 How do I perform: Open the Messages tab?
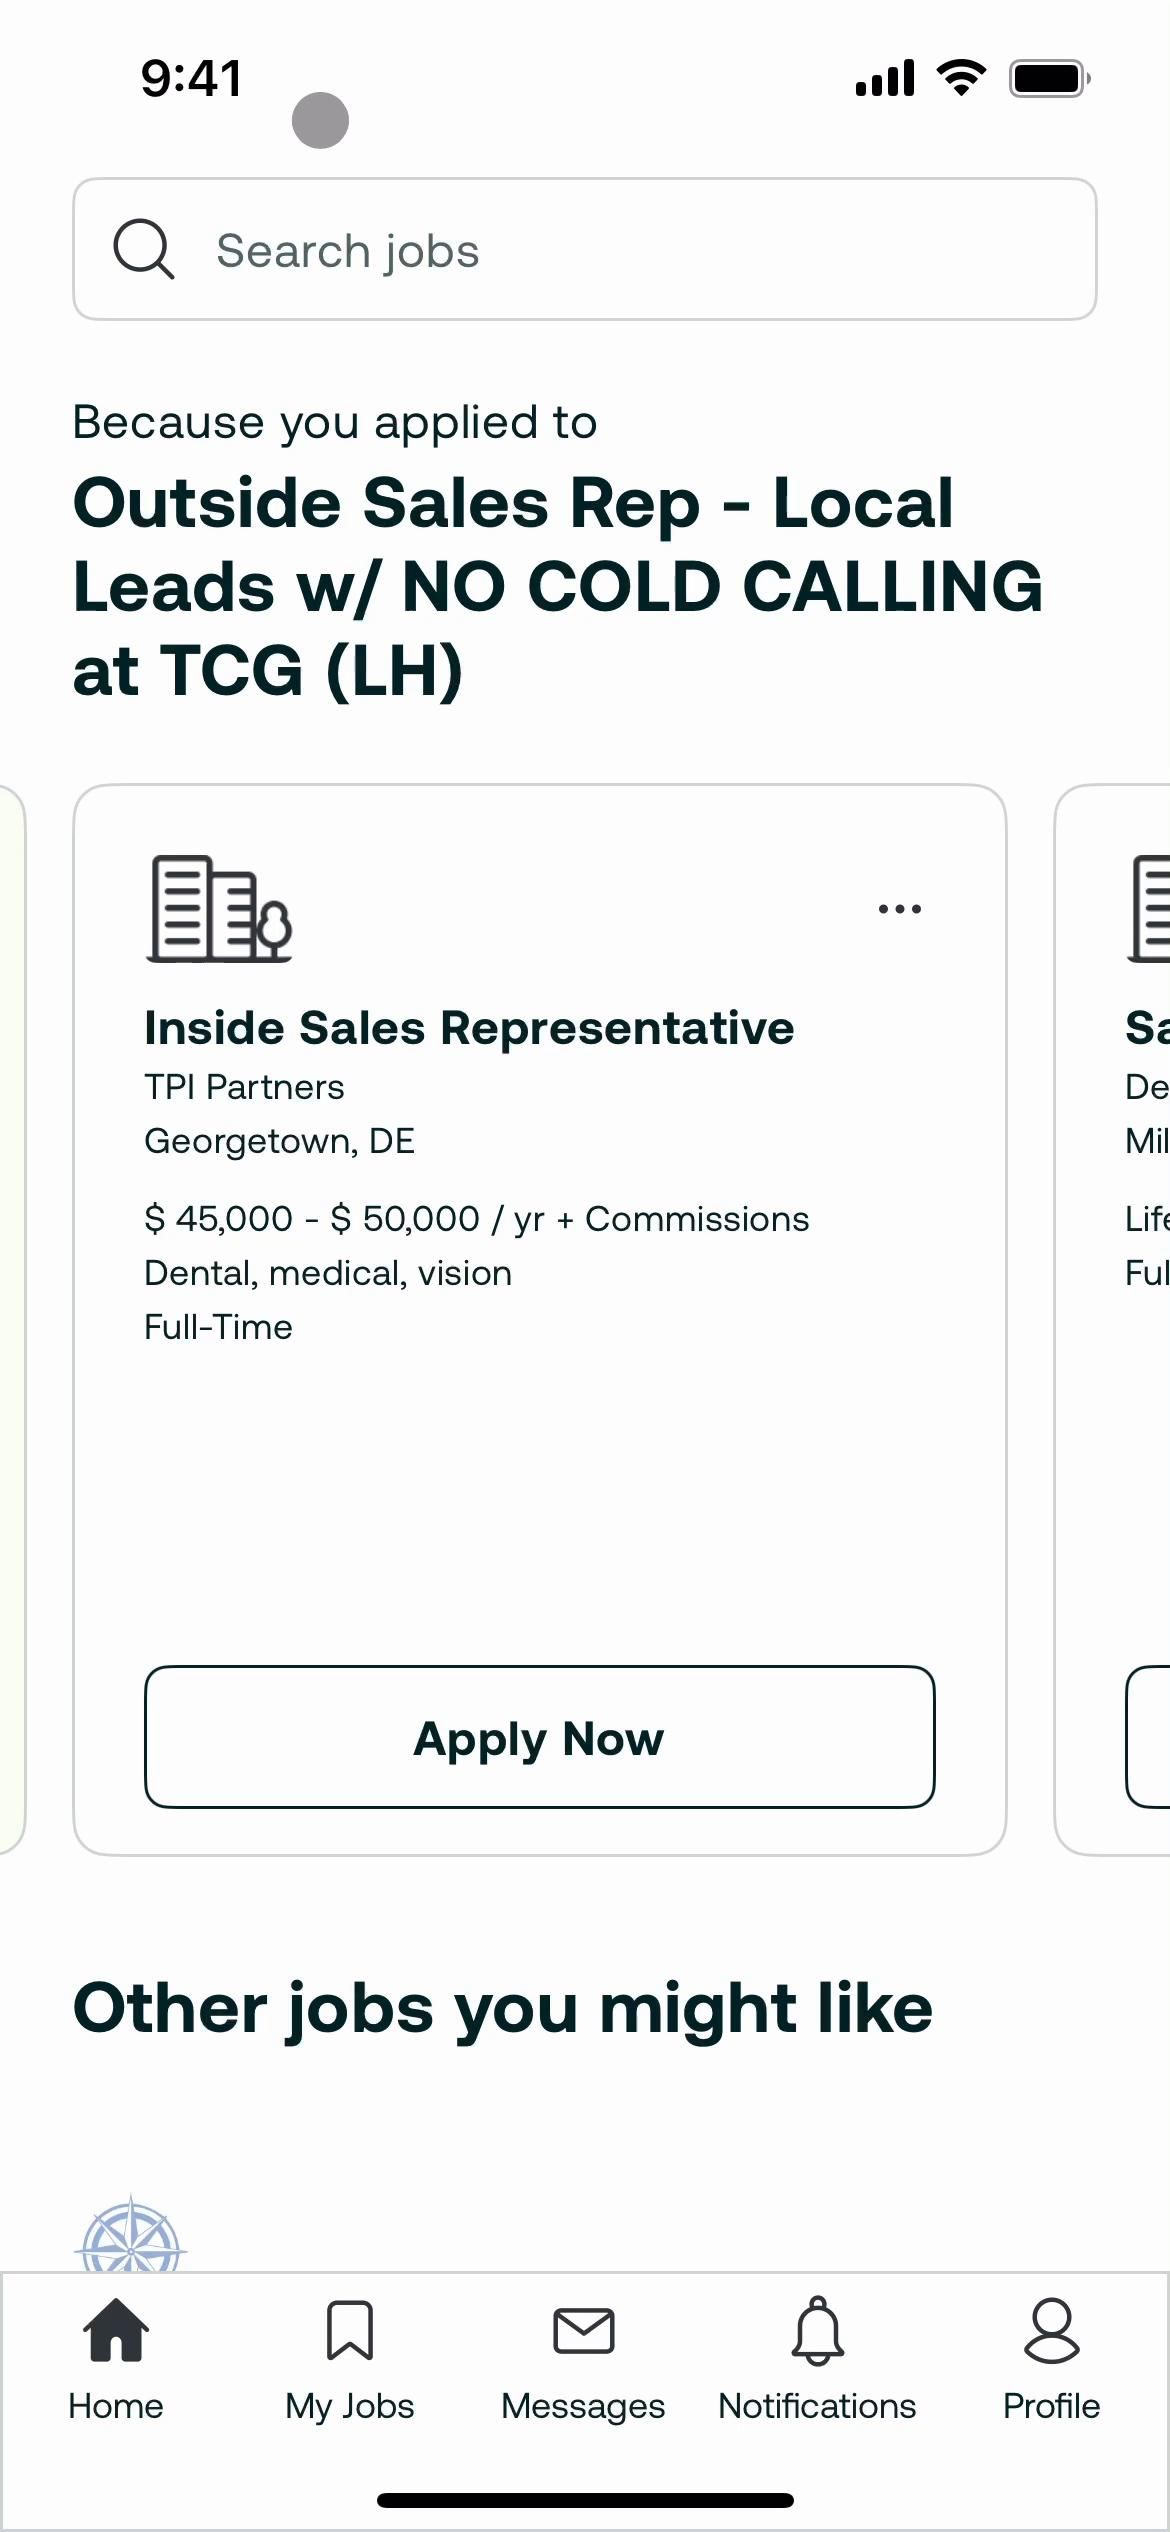(583, 2360)
